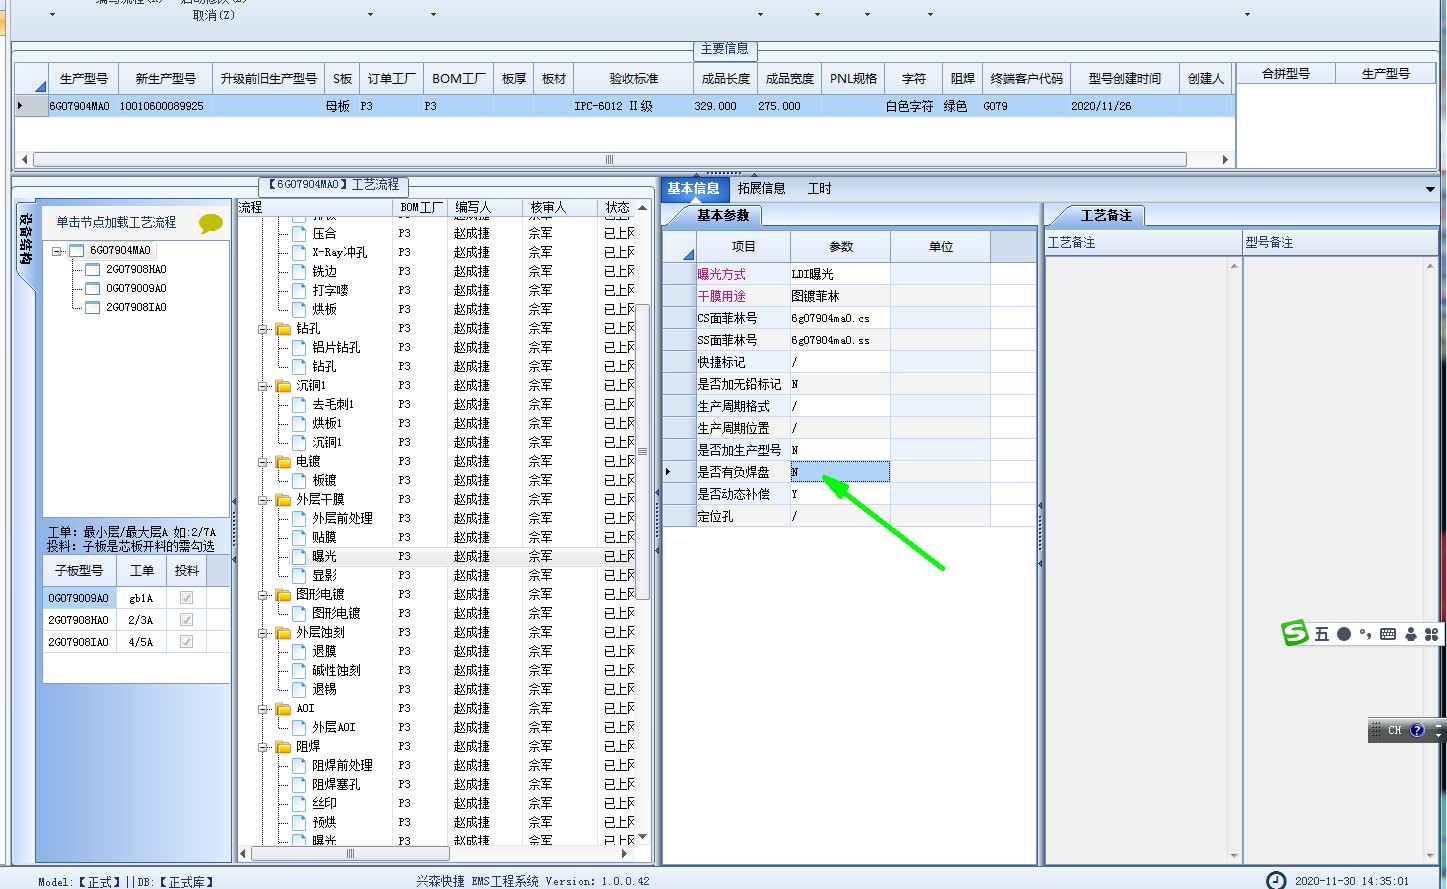Click the yellow speech bubble icon
The image size is (1447, 889).
pos(210,223)
